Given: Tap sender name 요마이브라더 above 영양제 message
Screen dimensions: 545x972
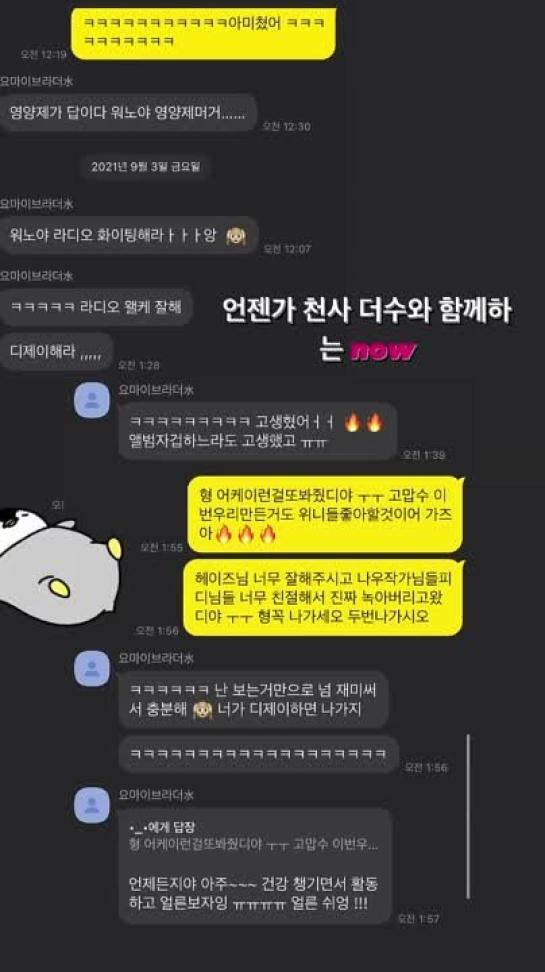Looking at the screenshot, I should pos(37,81).
